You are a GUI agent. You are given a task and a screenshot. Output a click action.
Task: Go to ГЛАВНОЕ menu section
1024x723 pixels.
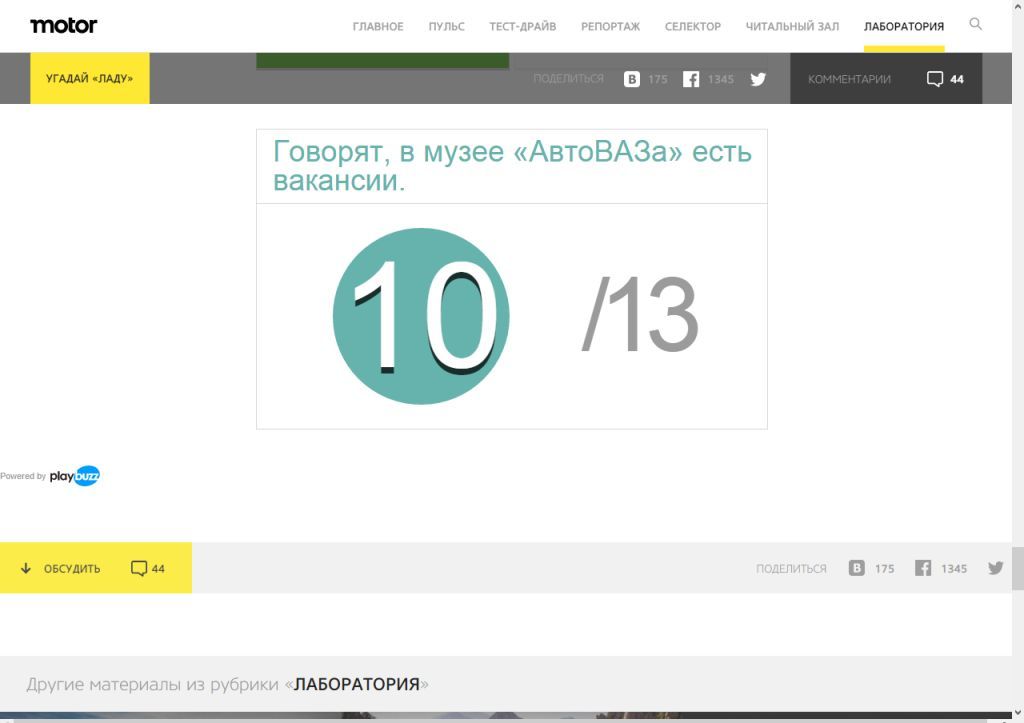(x=378, y=26)
